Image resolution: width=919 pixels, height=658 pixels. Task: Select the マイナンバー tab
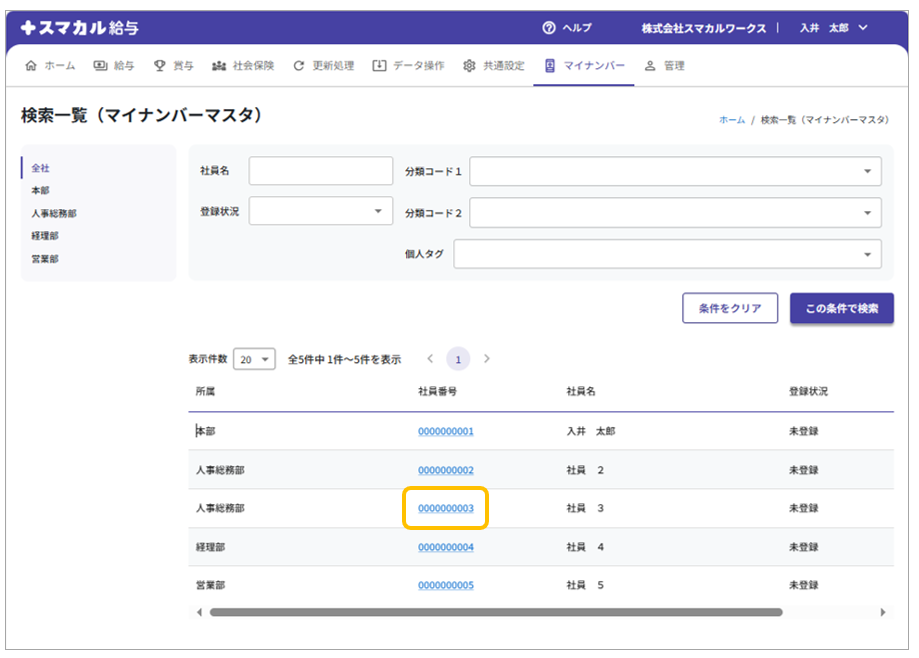[x=585, y=66]
